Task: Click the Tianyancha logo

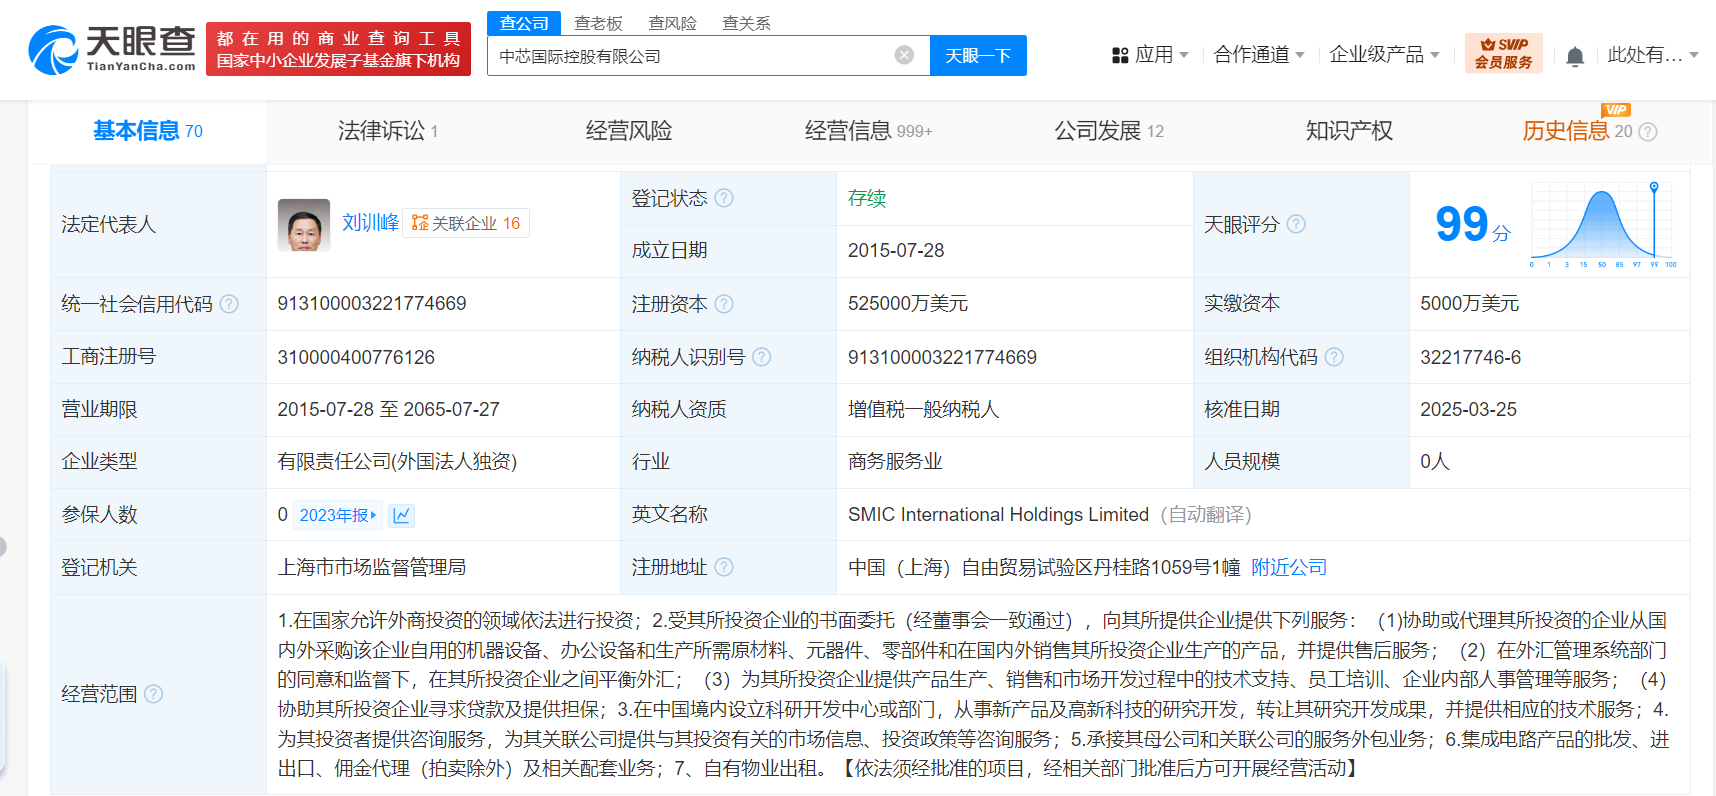Action: (112, 50)
